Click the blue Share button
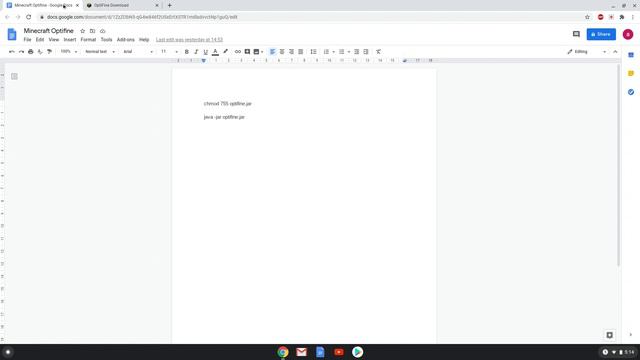This screenshot has width=640, height=360. pos(601,34)
